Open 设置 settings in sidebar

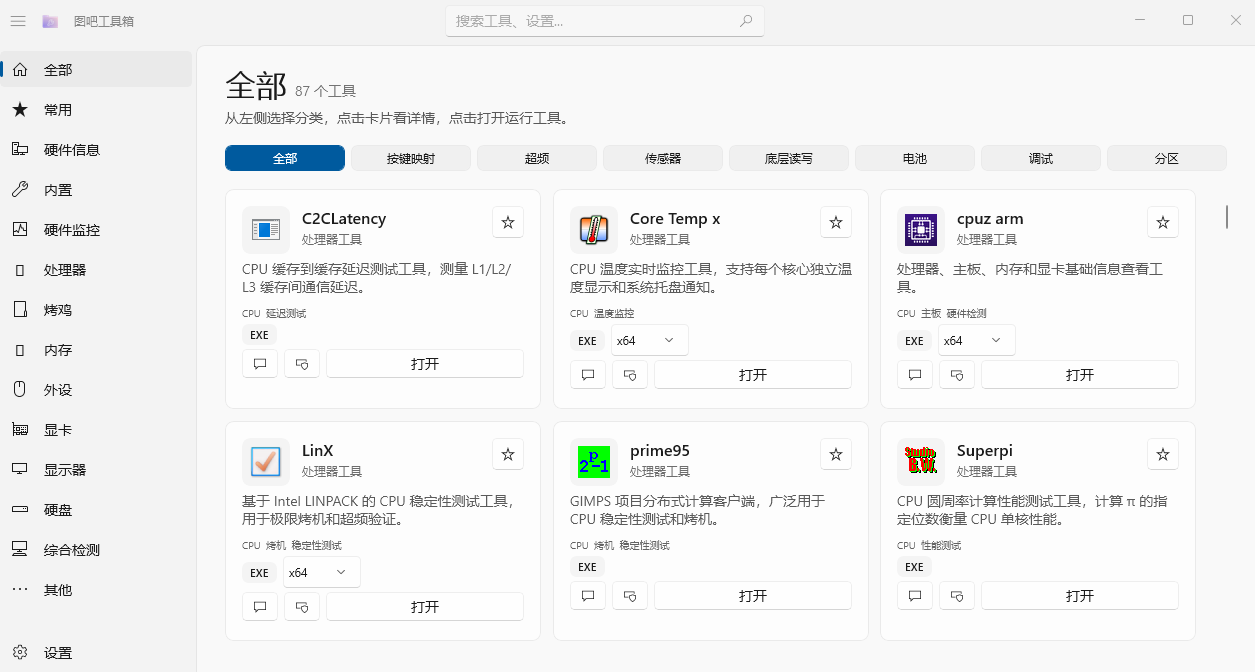click(x=96, y=653)
